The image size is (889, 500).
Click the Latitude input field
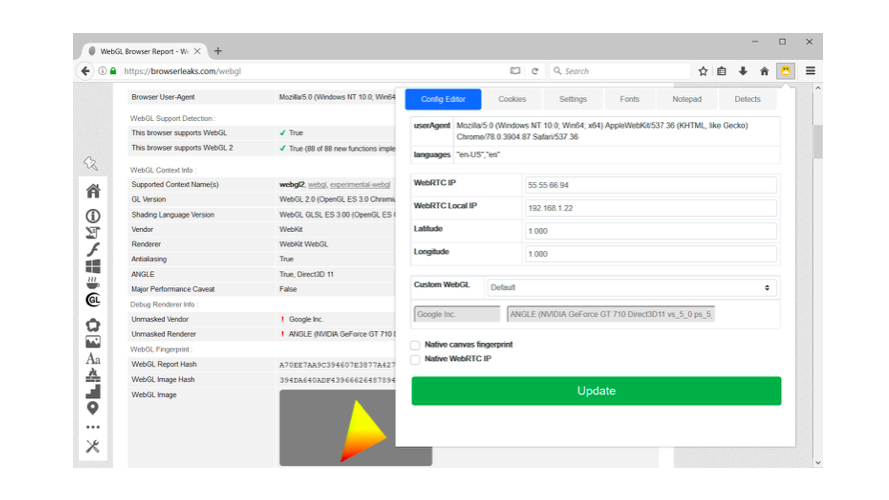click(650, 231)
